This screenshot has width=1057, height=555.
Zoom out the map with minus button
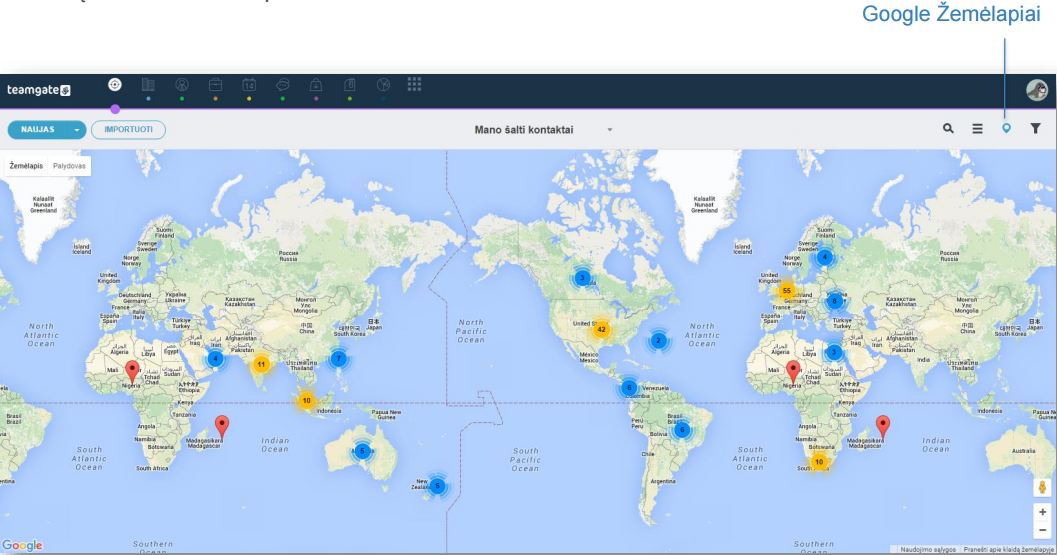point(1042,530)
